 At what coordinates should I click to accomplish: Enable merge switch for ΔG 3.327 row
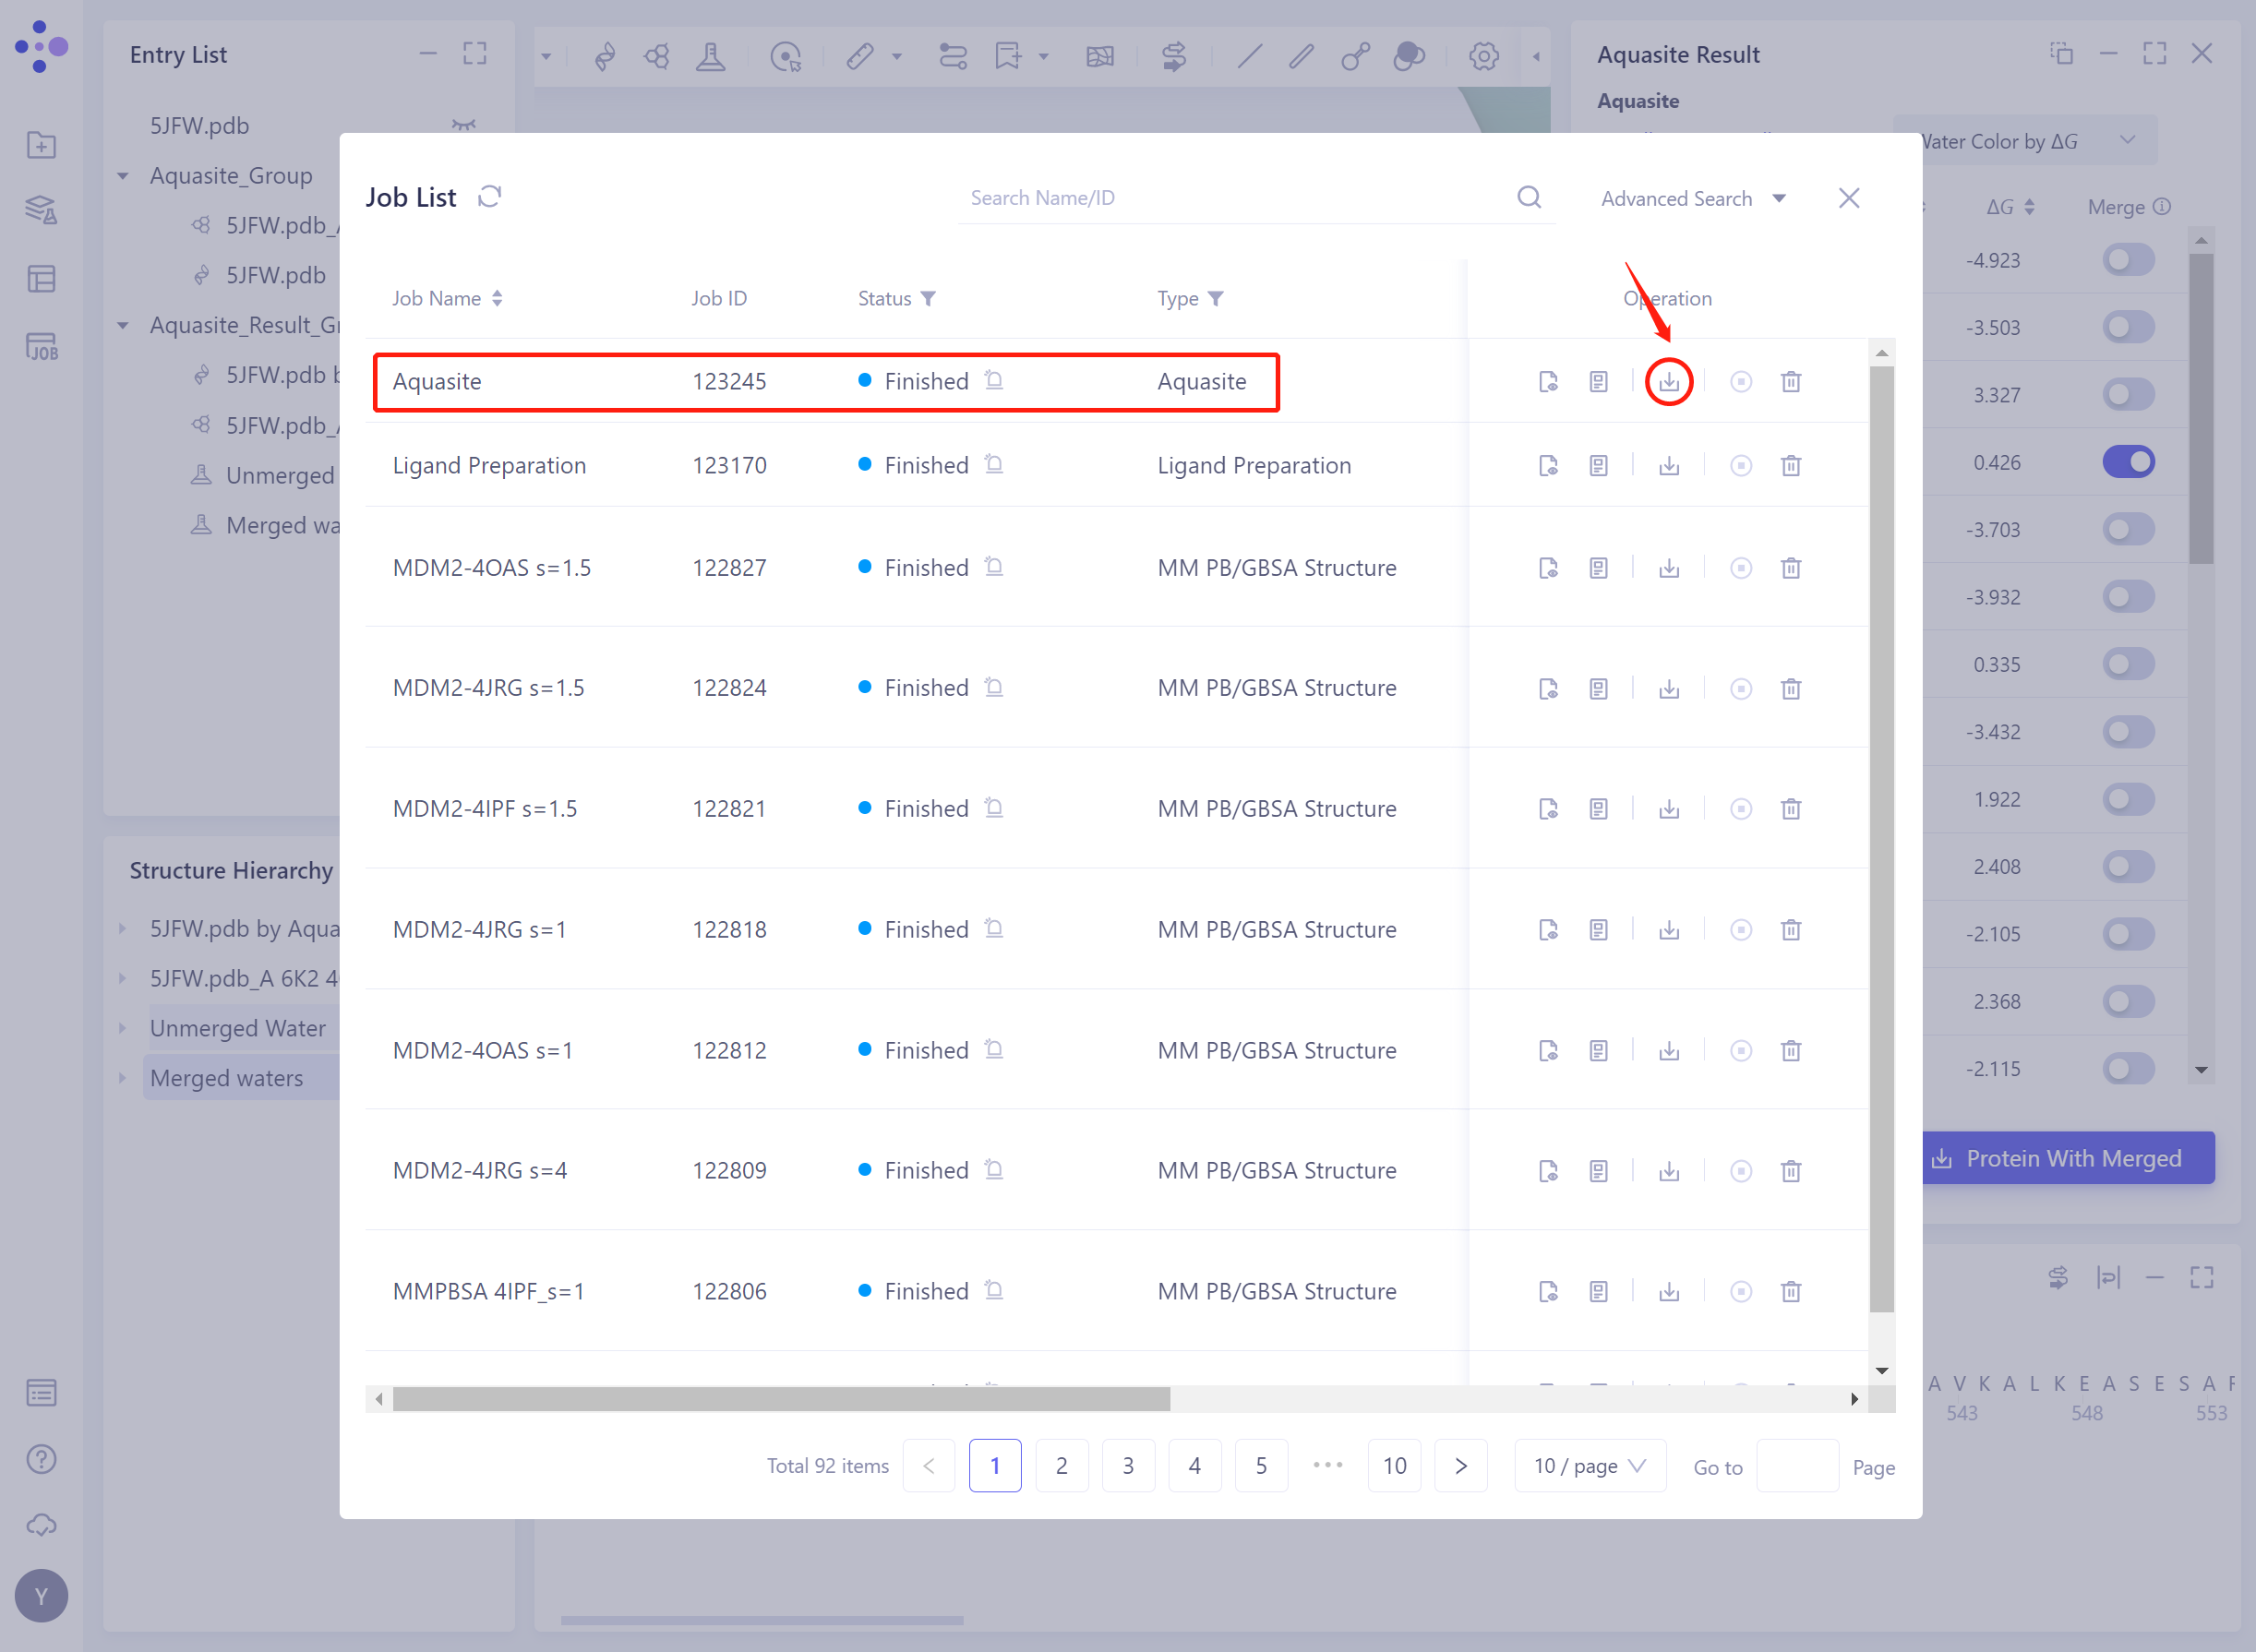coord(2127,395)
